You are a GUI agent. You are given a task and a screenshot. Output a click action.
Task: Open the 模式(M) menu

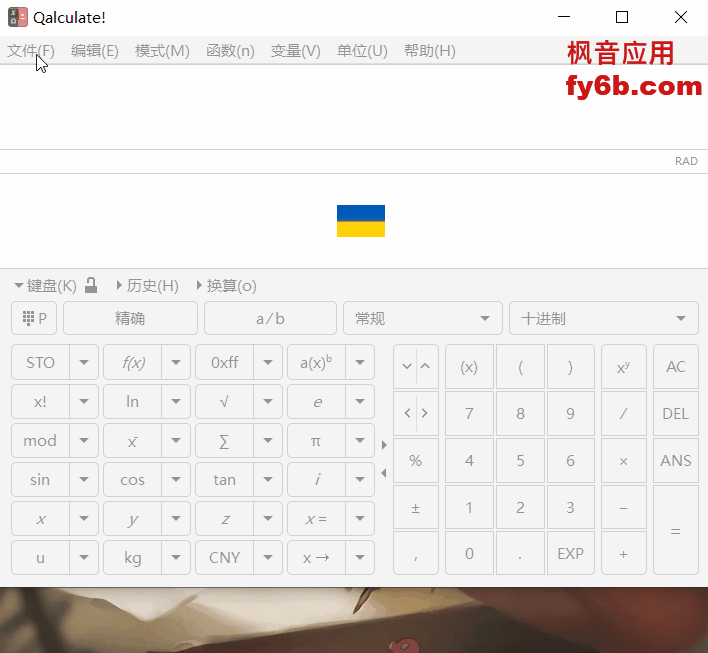tap(162, 51)
